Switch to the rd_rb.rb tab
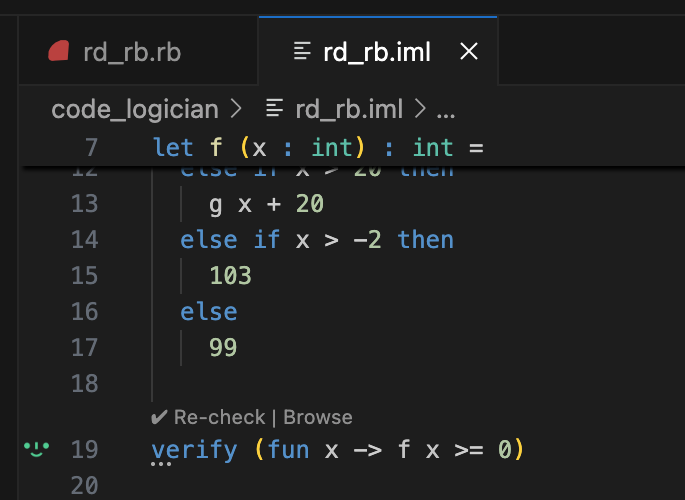Image resolution: width=685 pixels, height=500 pixels. [x=130, y=52]
